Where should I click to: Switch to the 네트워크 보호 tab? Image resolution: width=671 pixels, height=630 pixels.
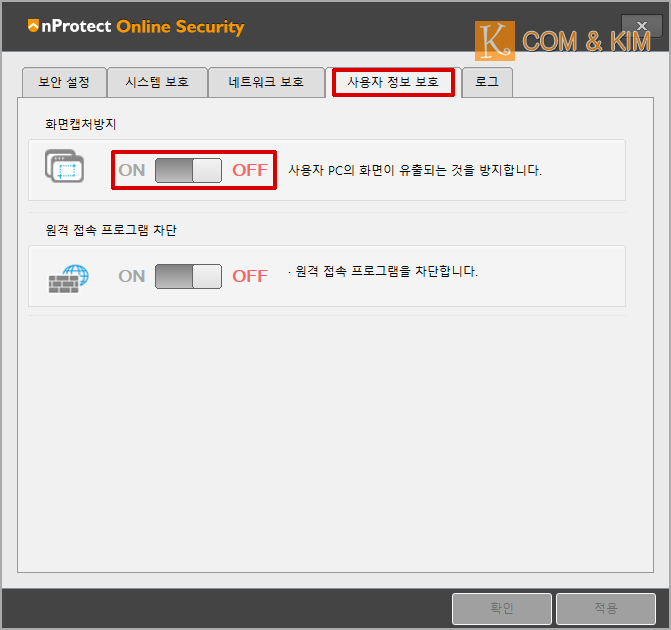(266, 82)
